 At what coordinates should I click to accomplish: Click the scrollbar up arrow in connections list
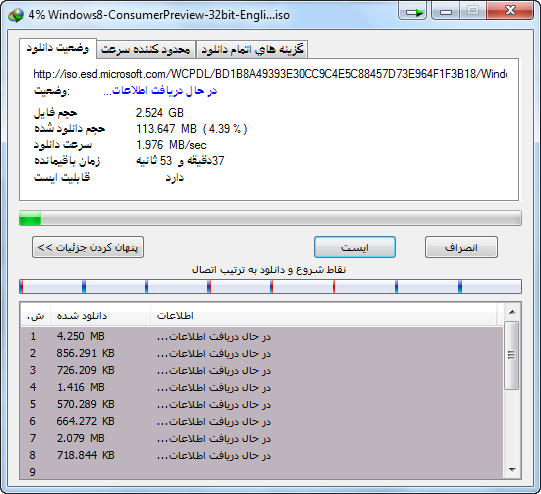(x=512, y=312)
